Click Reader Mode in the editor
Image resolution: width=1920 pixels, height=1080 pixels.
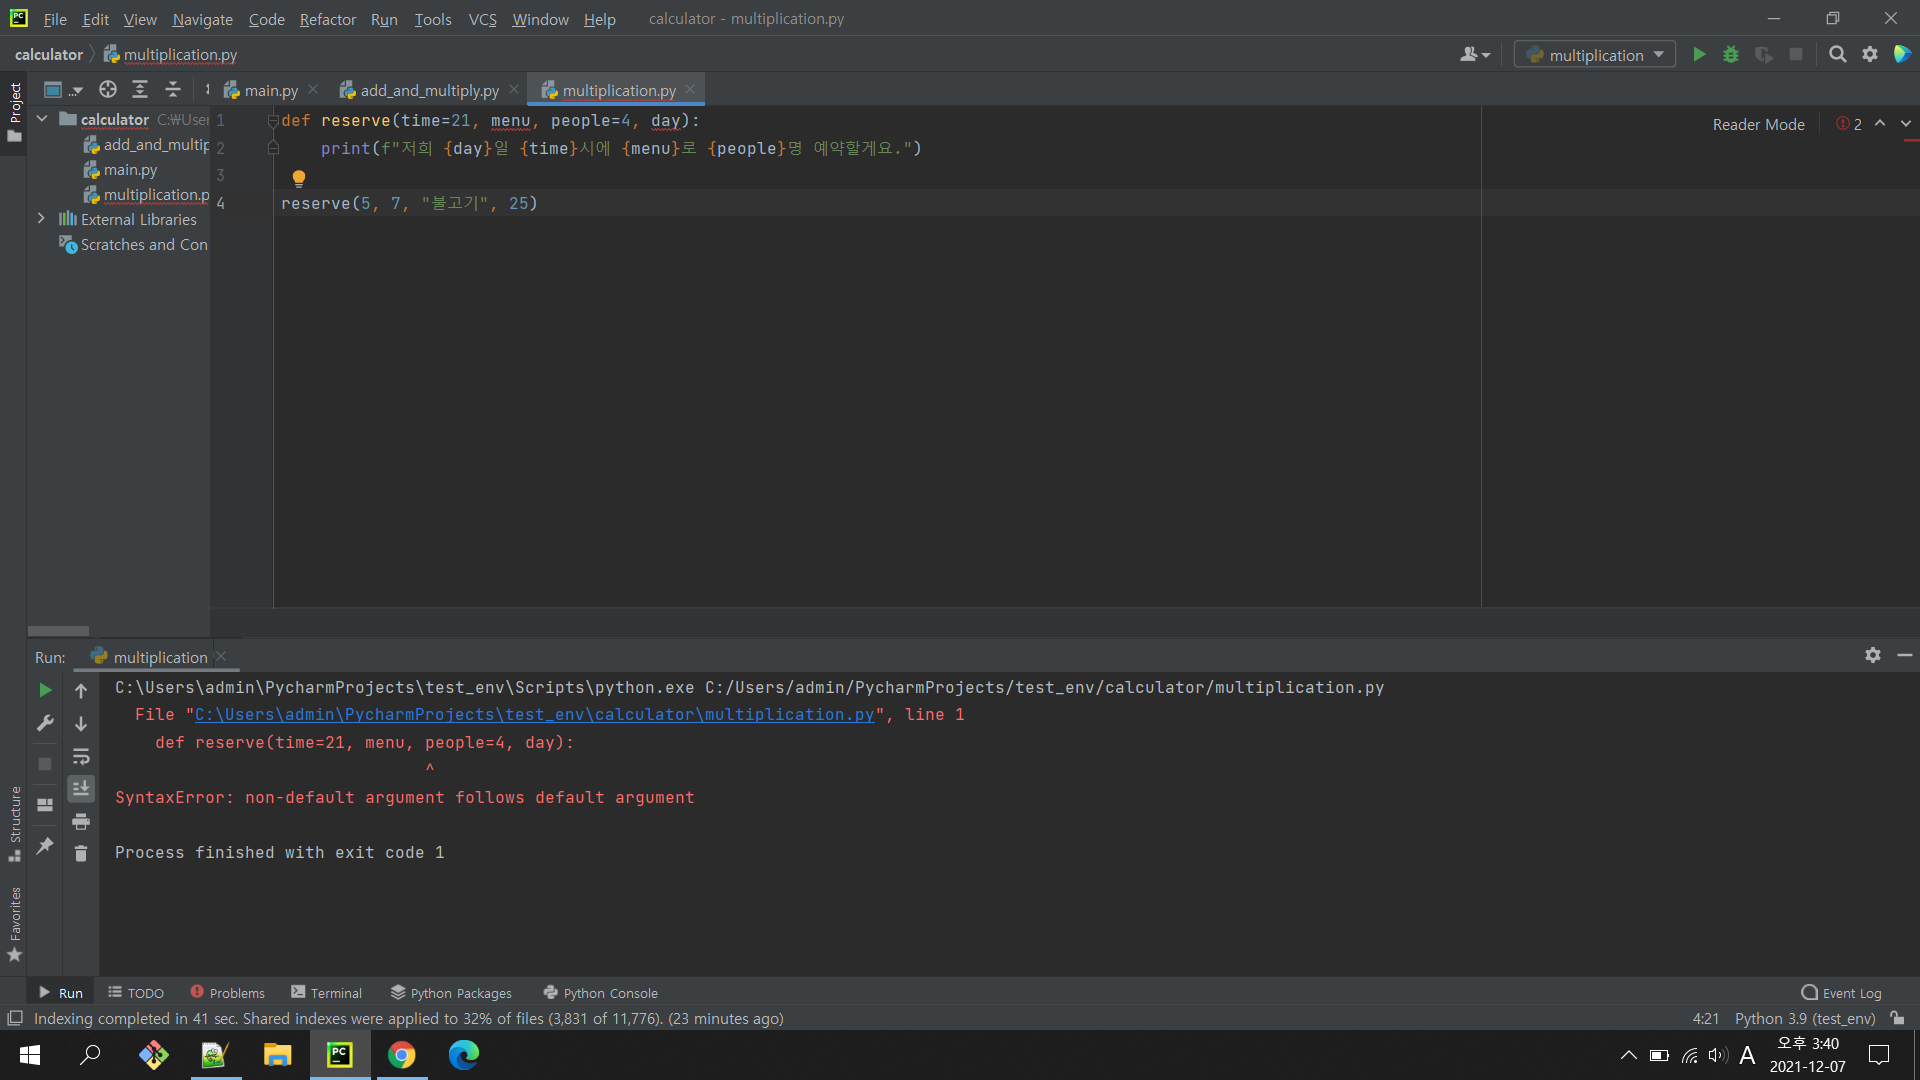coord(1758,124)
